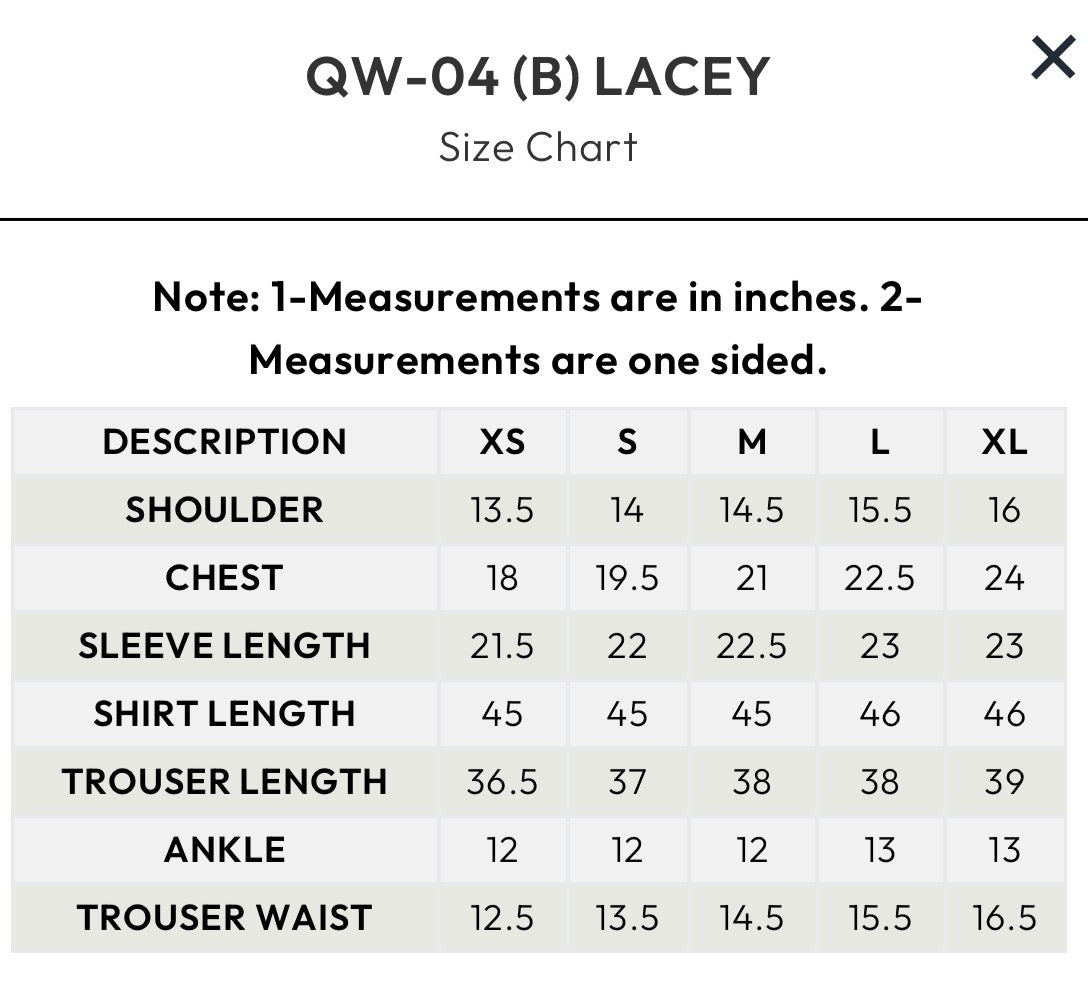Click the CHEST row label
Image resolution: width=1088 pixels, height=1002 pixels.
(x=224, y=578)
